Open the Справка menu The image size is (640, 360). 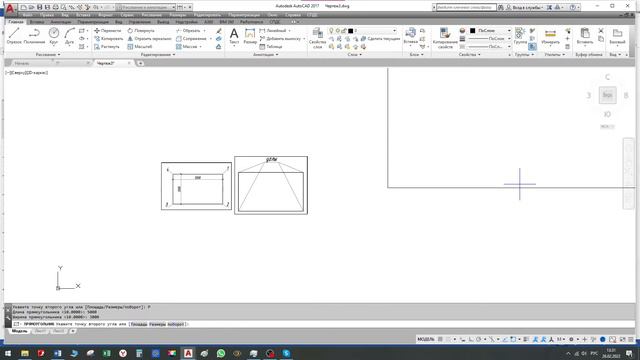tap(293, 15)
